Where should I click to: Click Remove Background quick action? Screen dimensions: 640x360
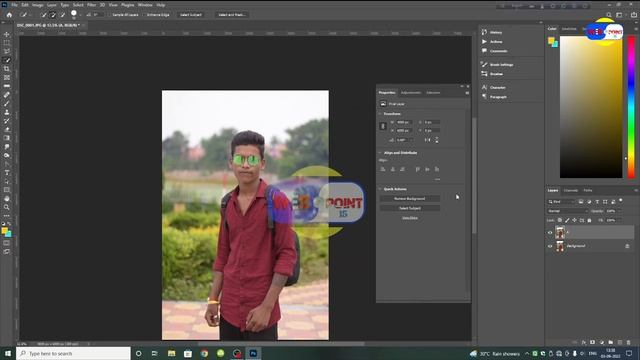[410, 199]
